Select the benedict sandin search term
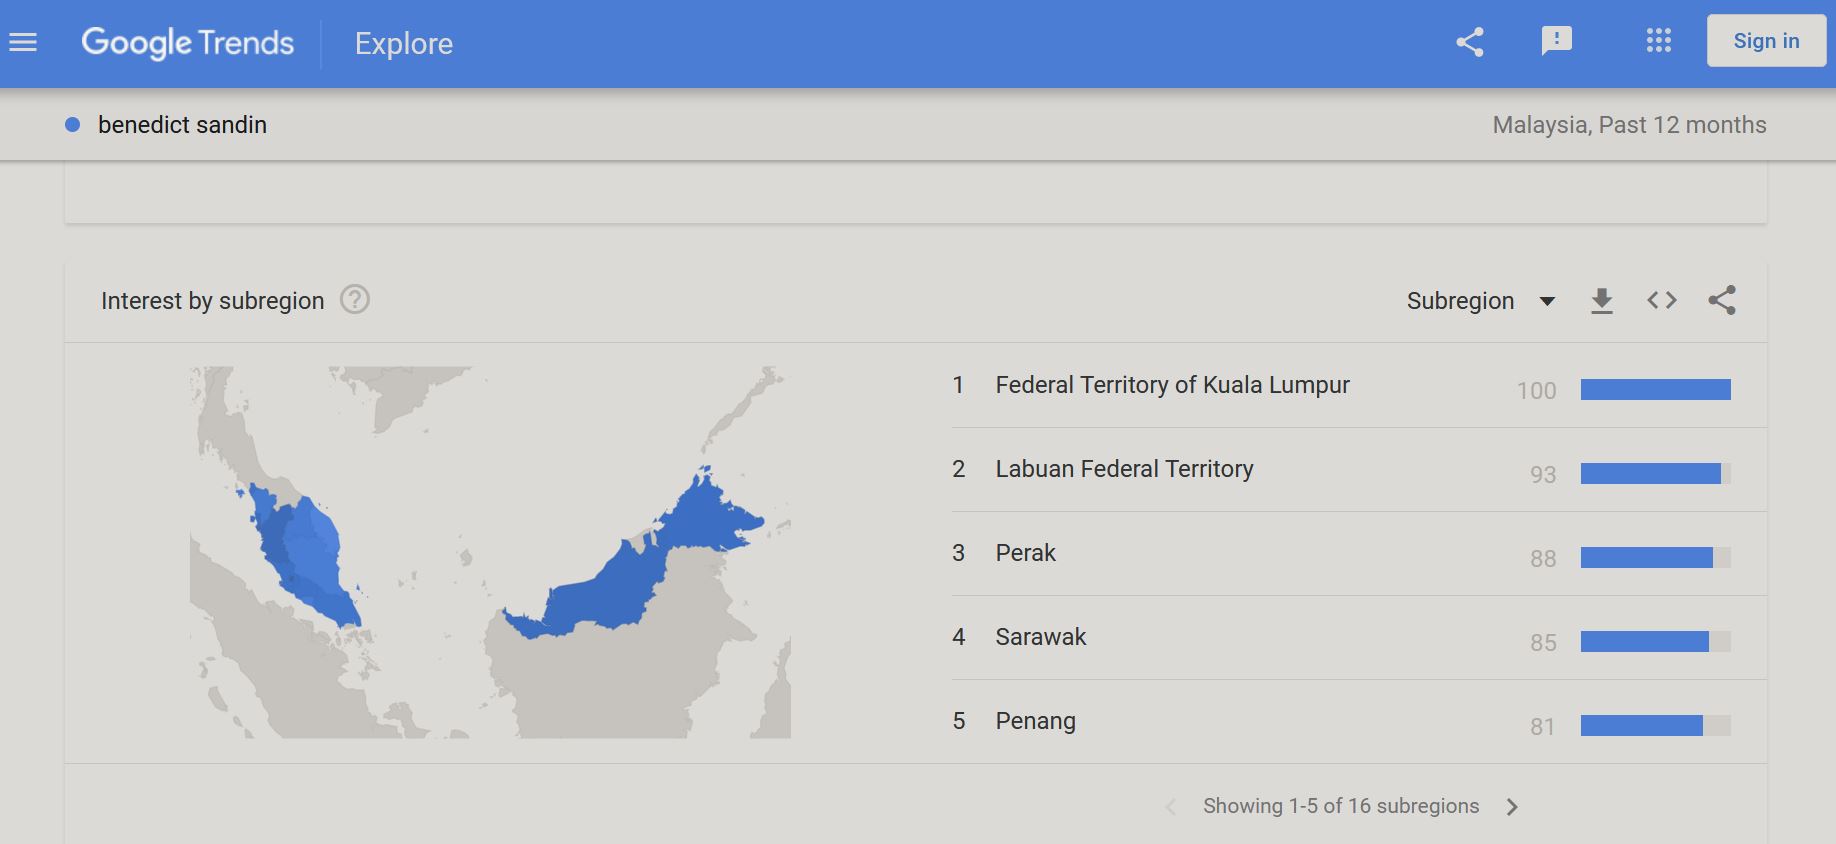The image size is (1836, 844). coord(182,125)
